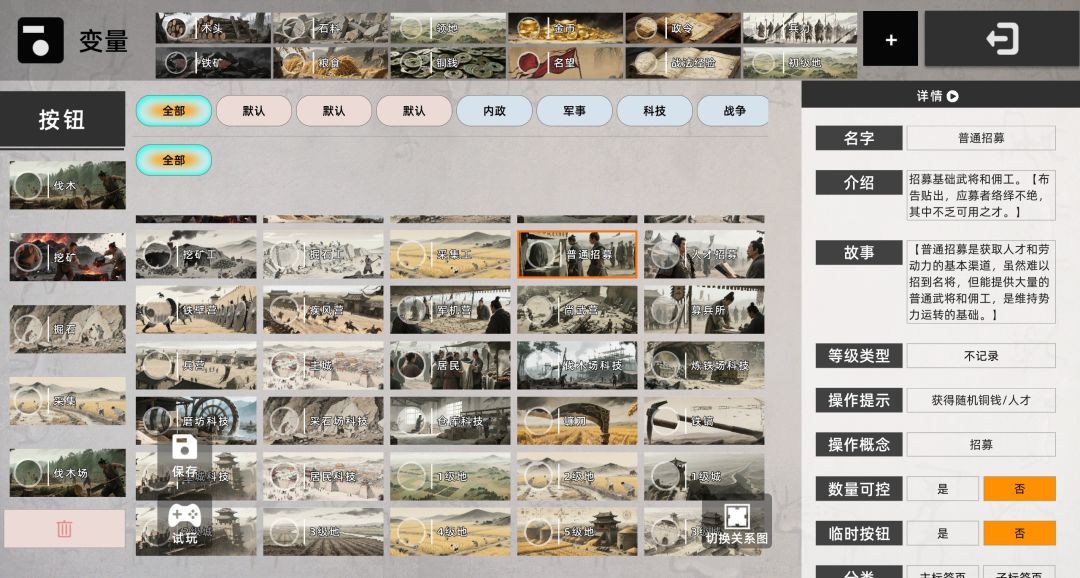This screenshot has width=1080, height=578.
Task: Choose the 采石场科技 card
Action: [x=323, y=421]
